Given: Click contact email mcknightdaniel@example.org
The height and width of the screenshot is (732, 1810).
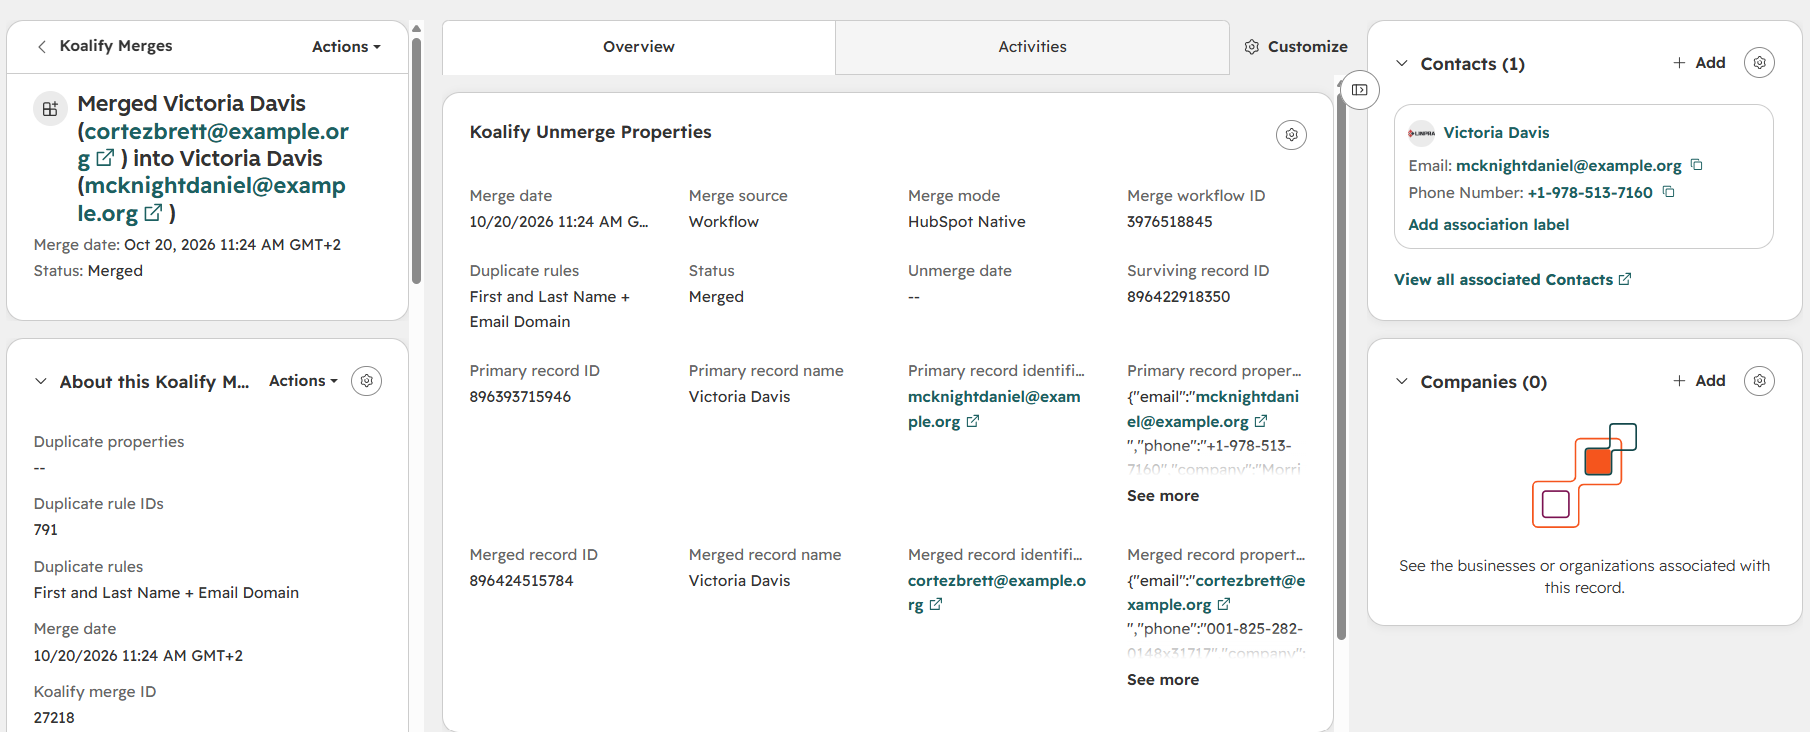Looking at the screenshot, I should click(x=1568, y=166).
